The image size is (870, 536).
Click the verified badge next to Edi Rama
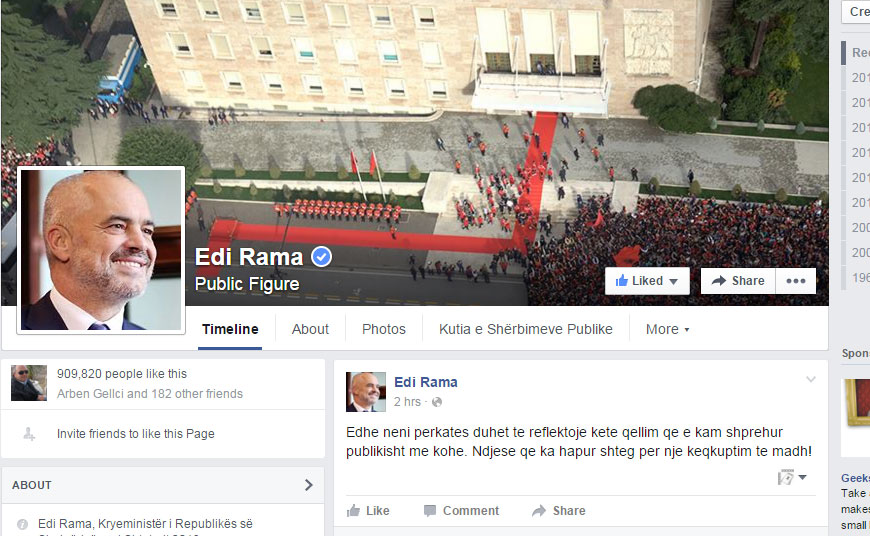pos(321,257)
